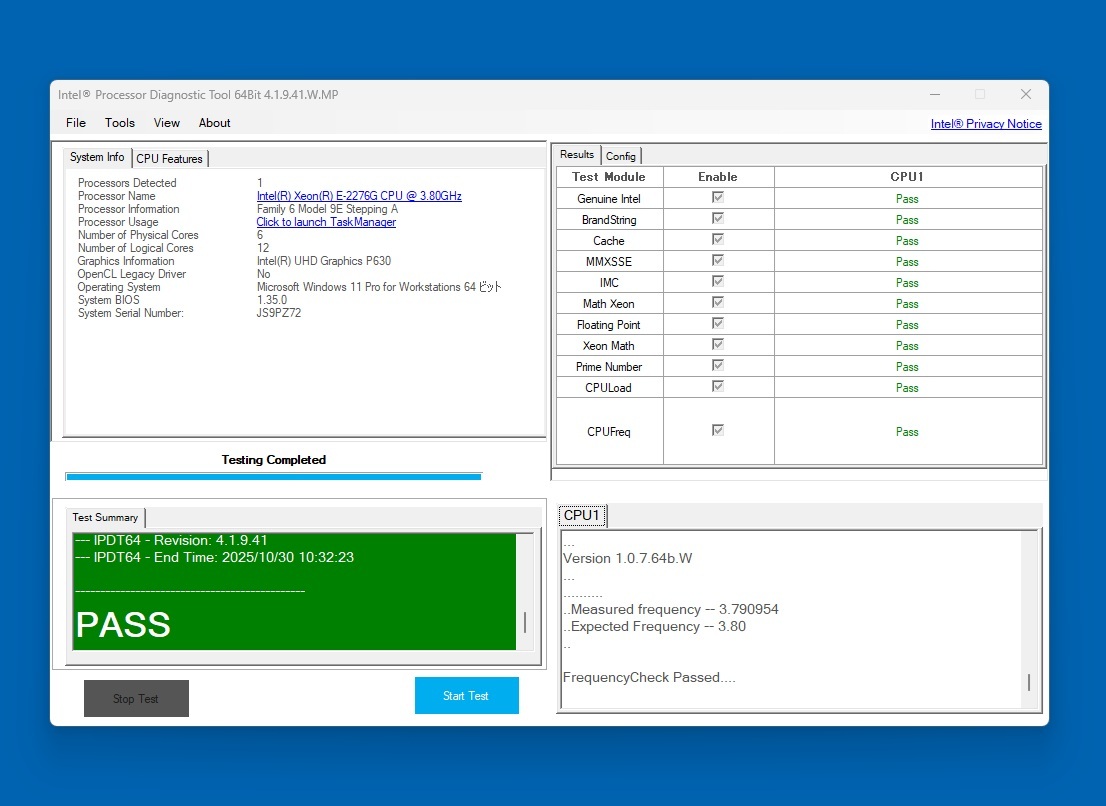Click the link to launch TaskManager
Screen dimensions: 1106x806
pyautogui.click(x=326, y=222)
